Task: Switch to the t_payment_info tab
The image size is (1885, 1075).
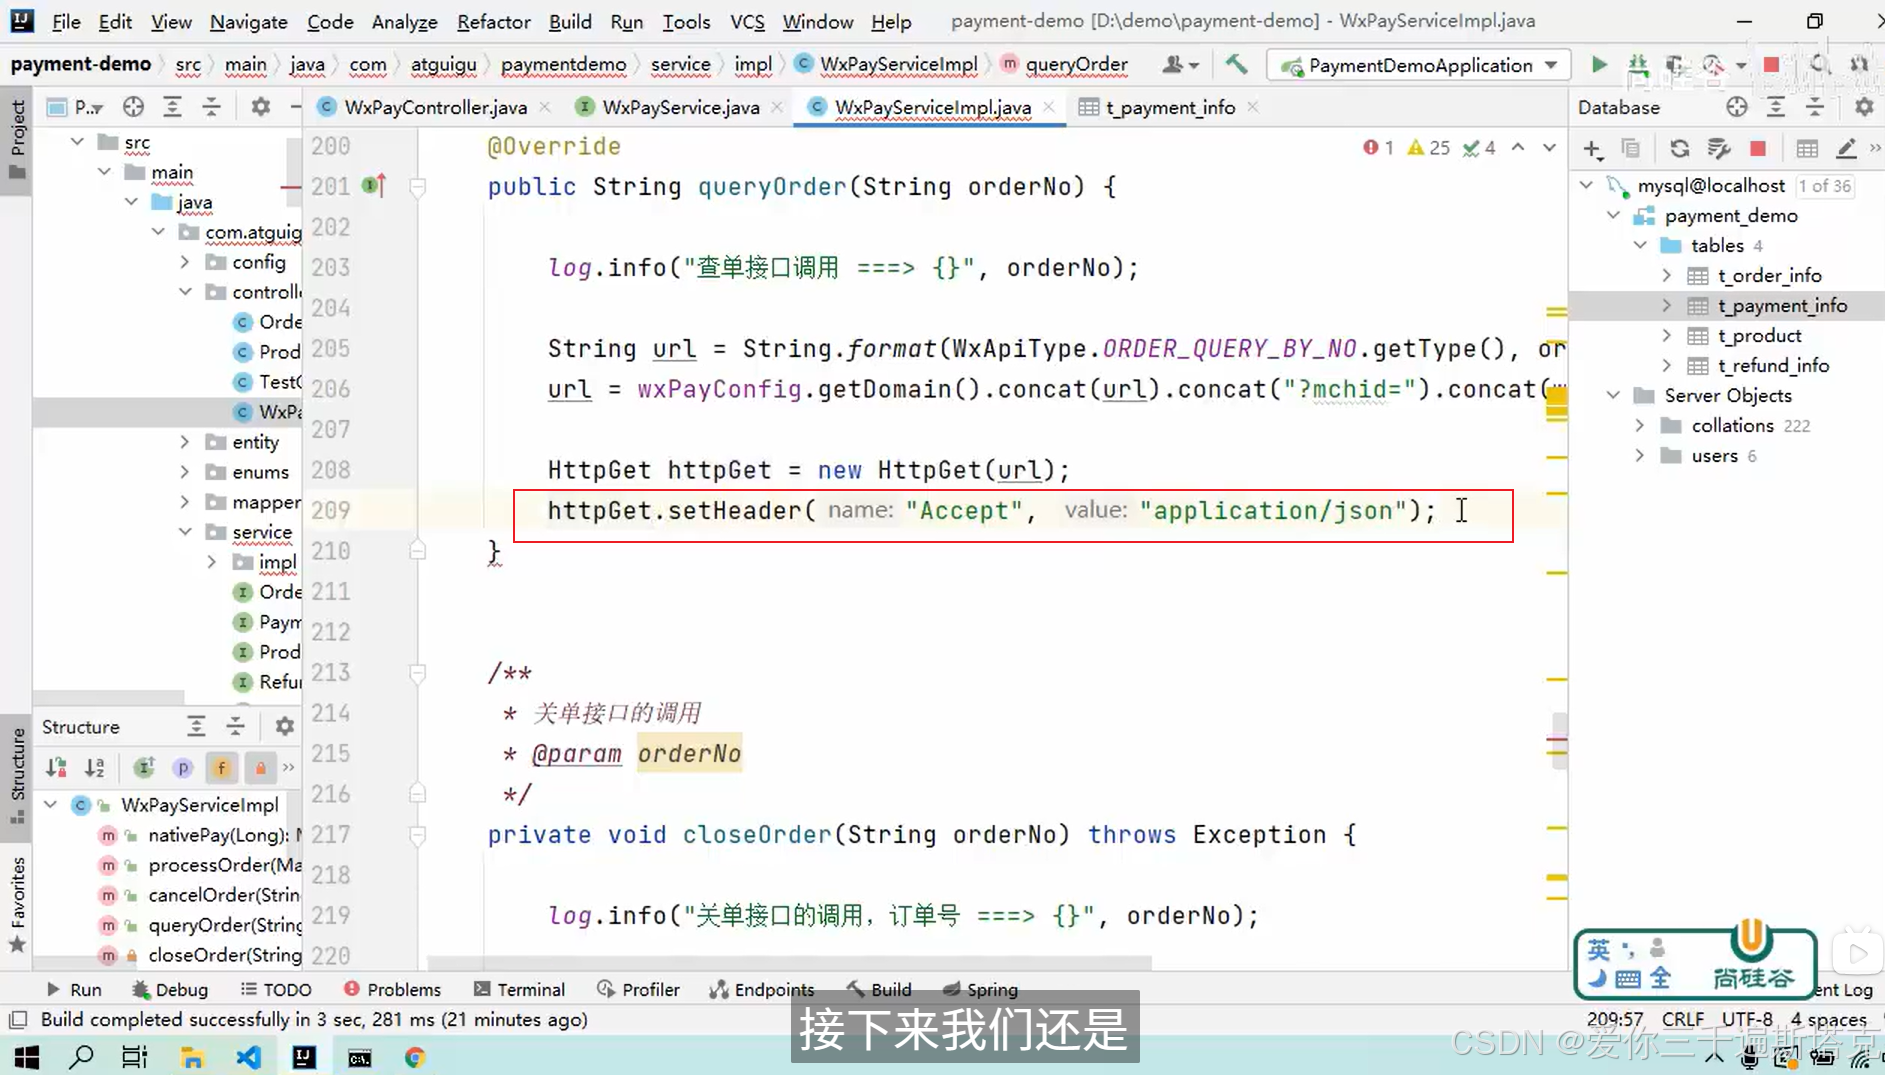Action: (x=1170, y=107)
